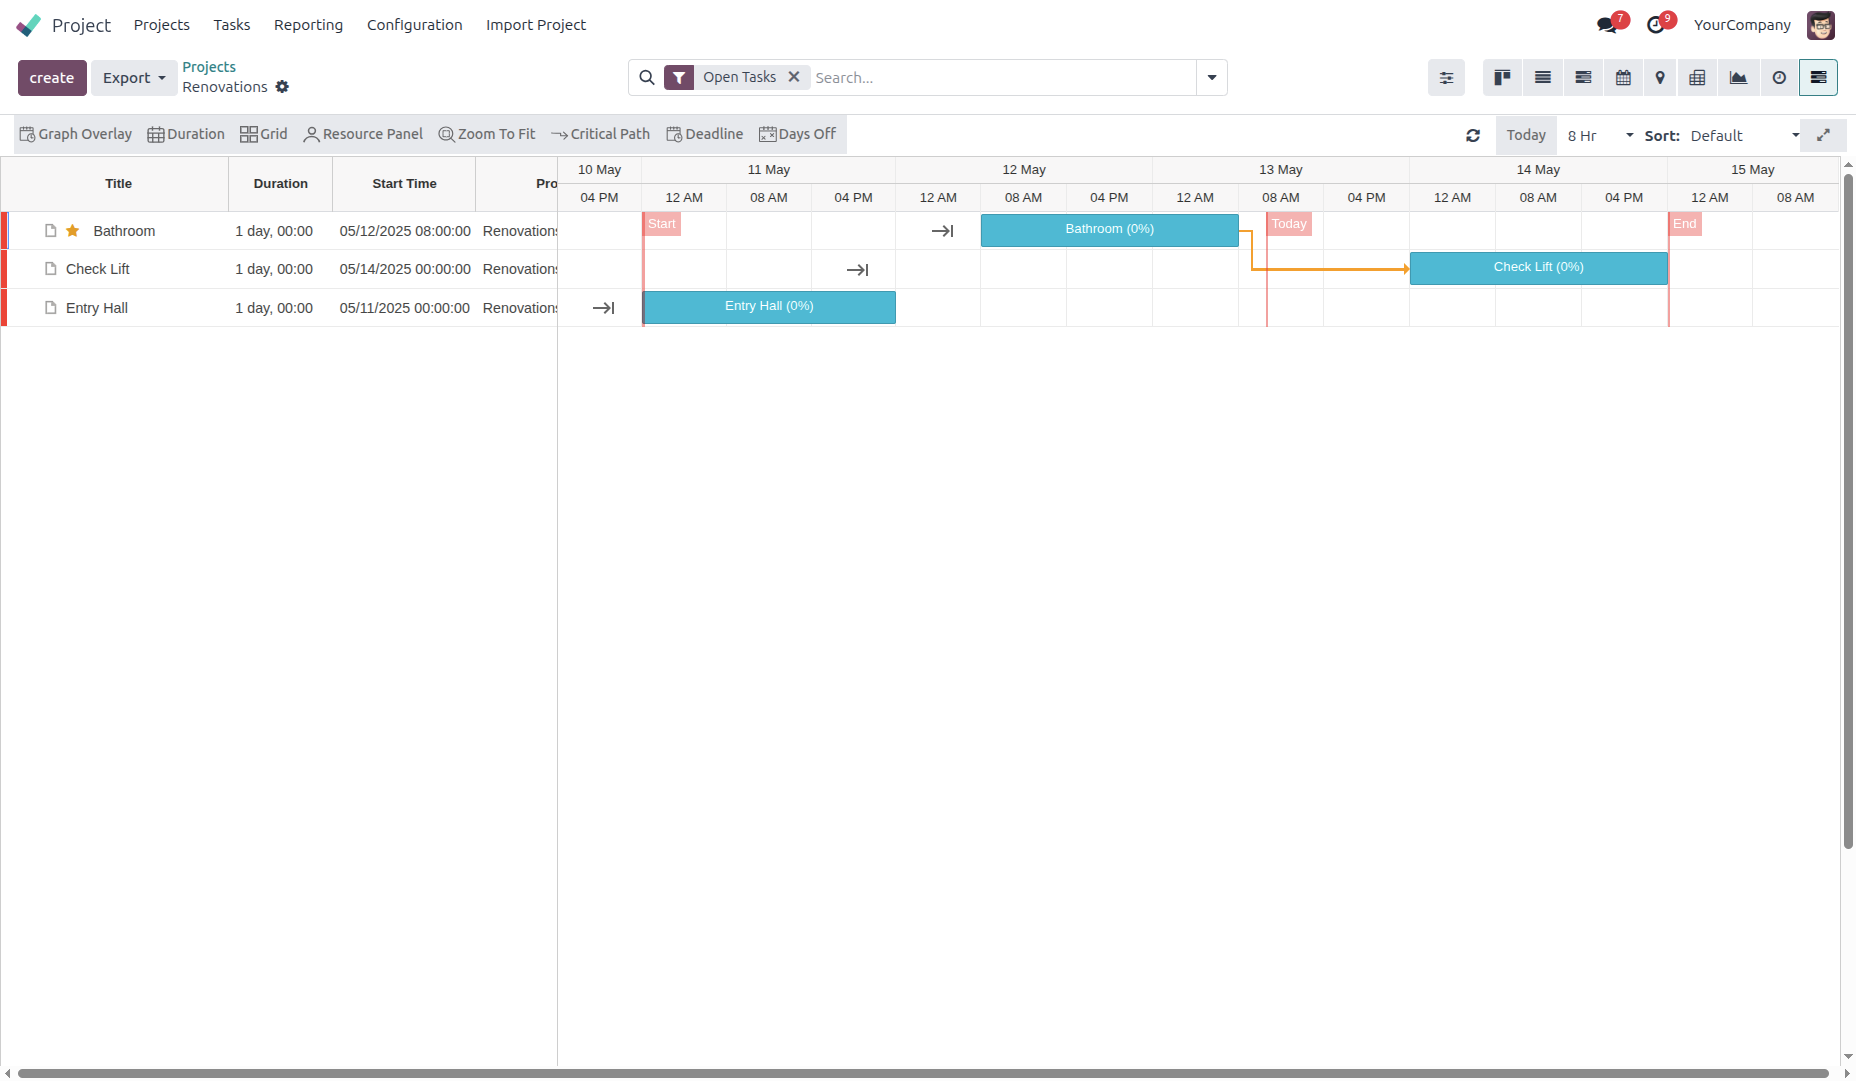Switch to Pivot table view

1697,78
